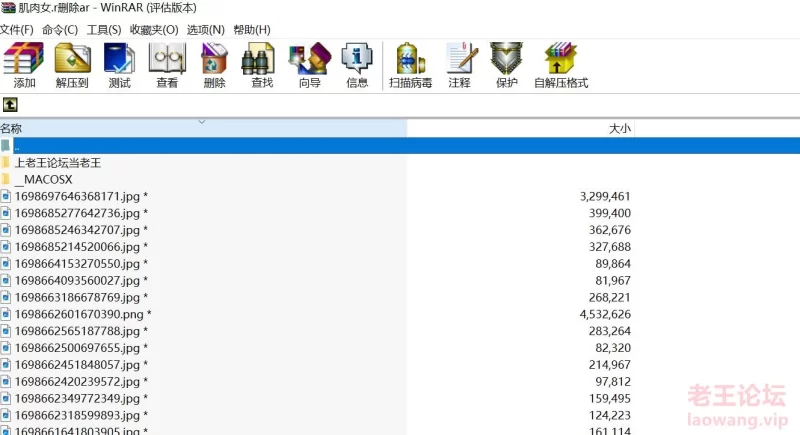Sort by Size (大小) column header
The width and height of the screenshot is (800, 435).
521,128
